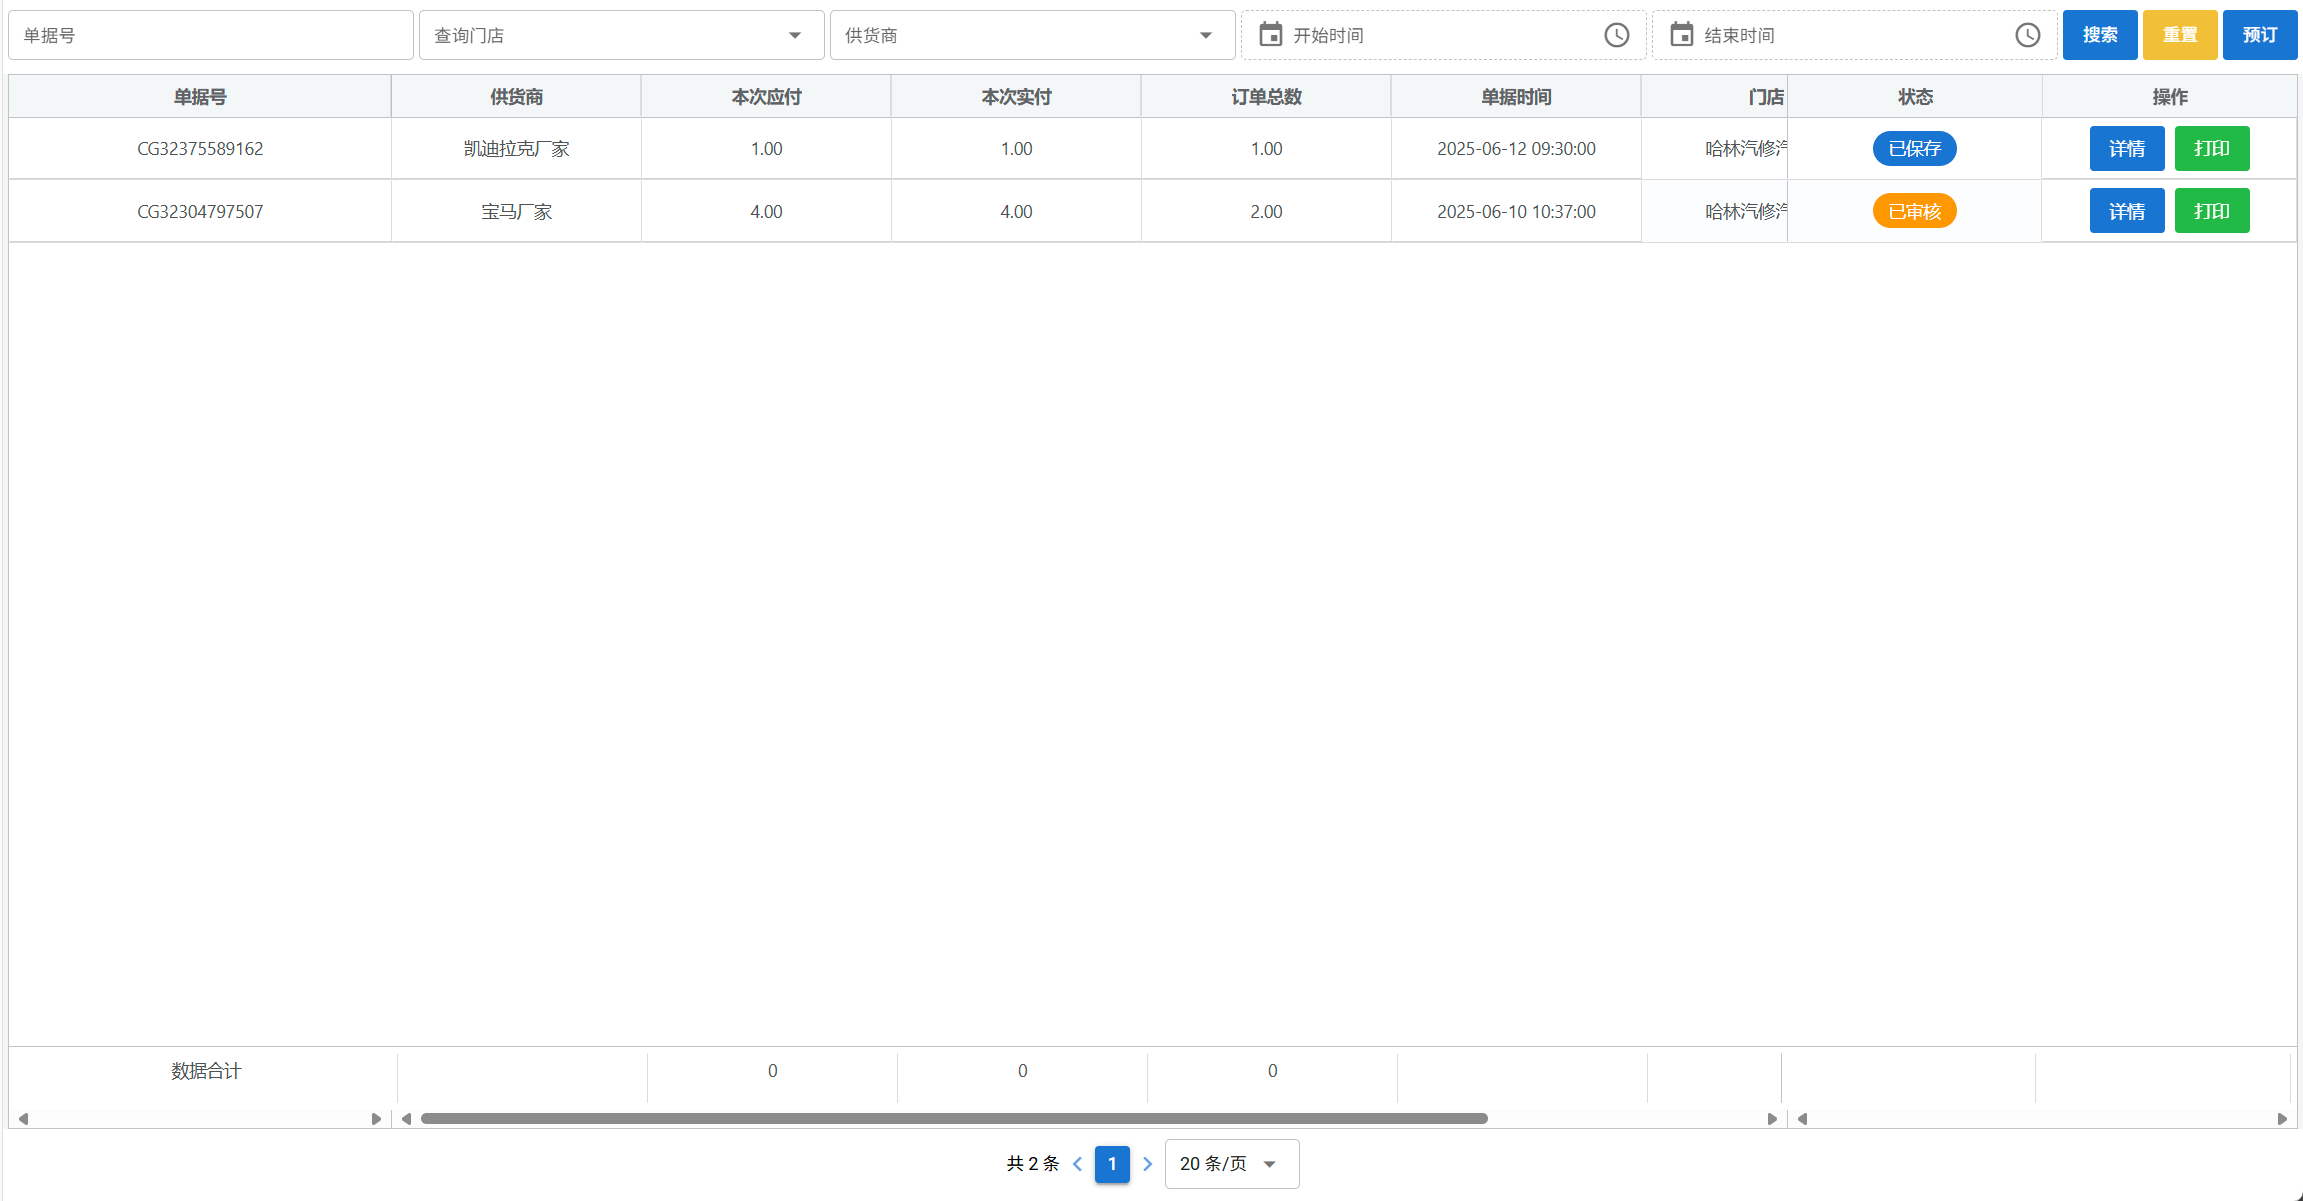Click the 本次实付 column header
2303x1201 pixels.
coord(1016,97)
